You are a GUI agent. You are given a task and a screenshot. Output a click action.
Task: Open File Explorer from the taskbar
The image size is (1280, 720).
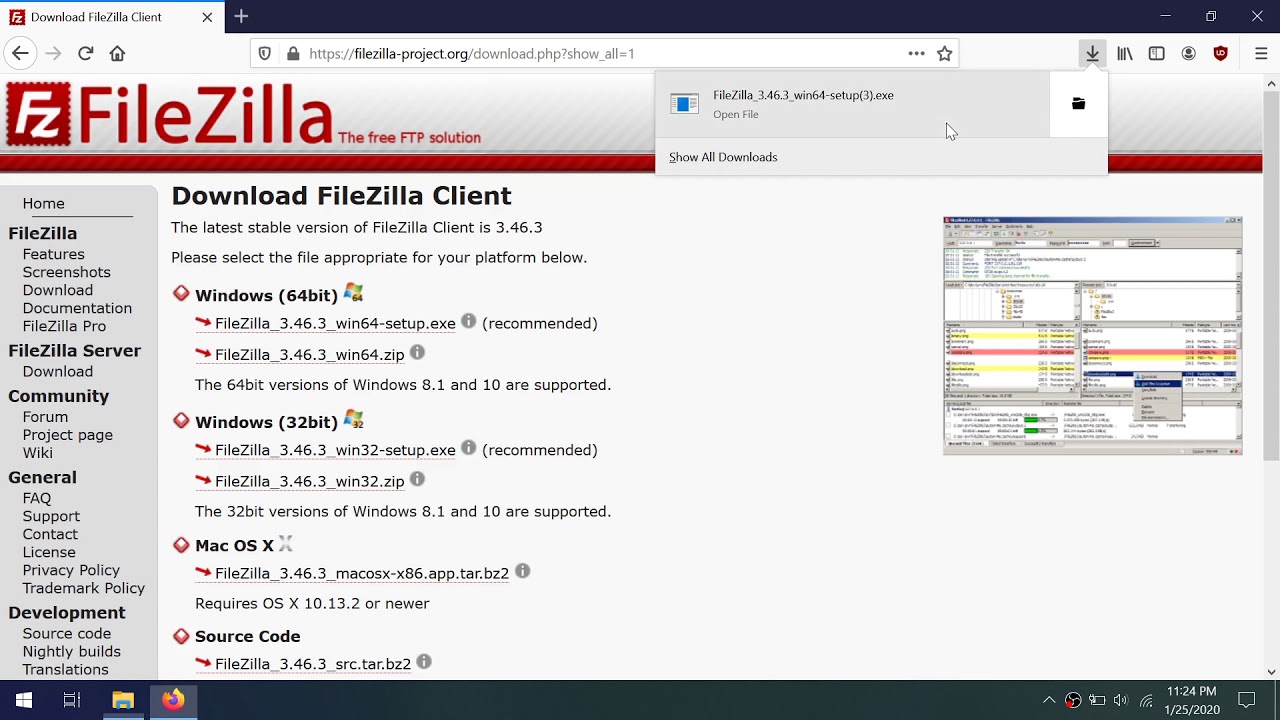(x=123, y=700)
